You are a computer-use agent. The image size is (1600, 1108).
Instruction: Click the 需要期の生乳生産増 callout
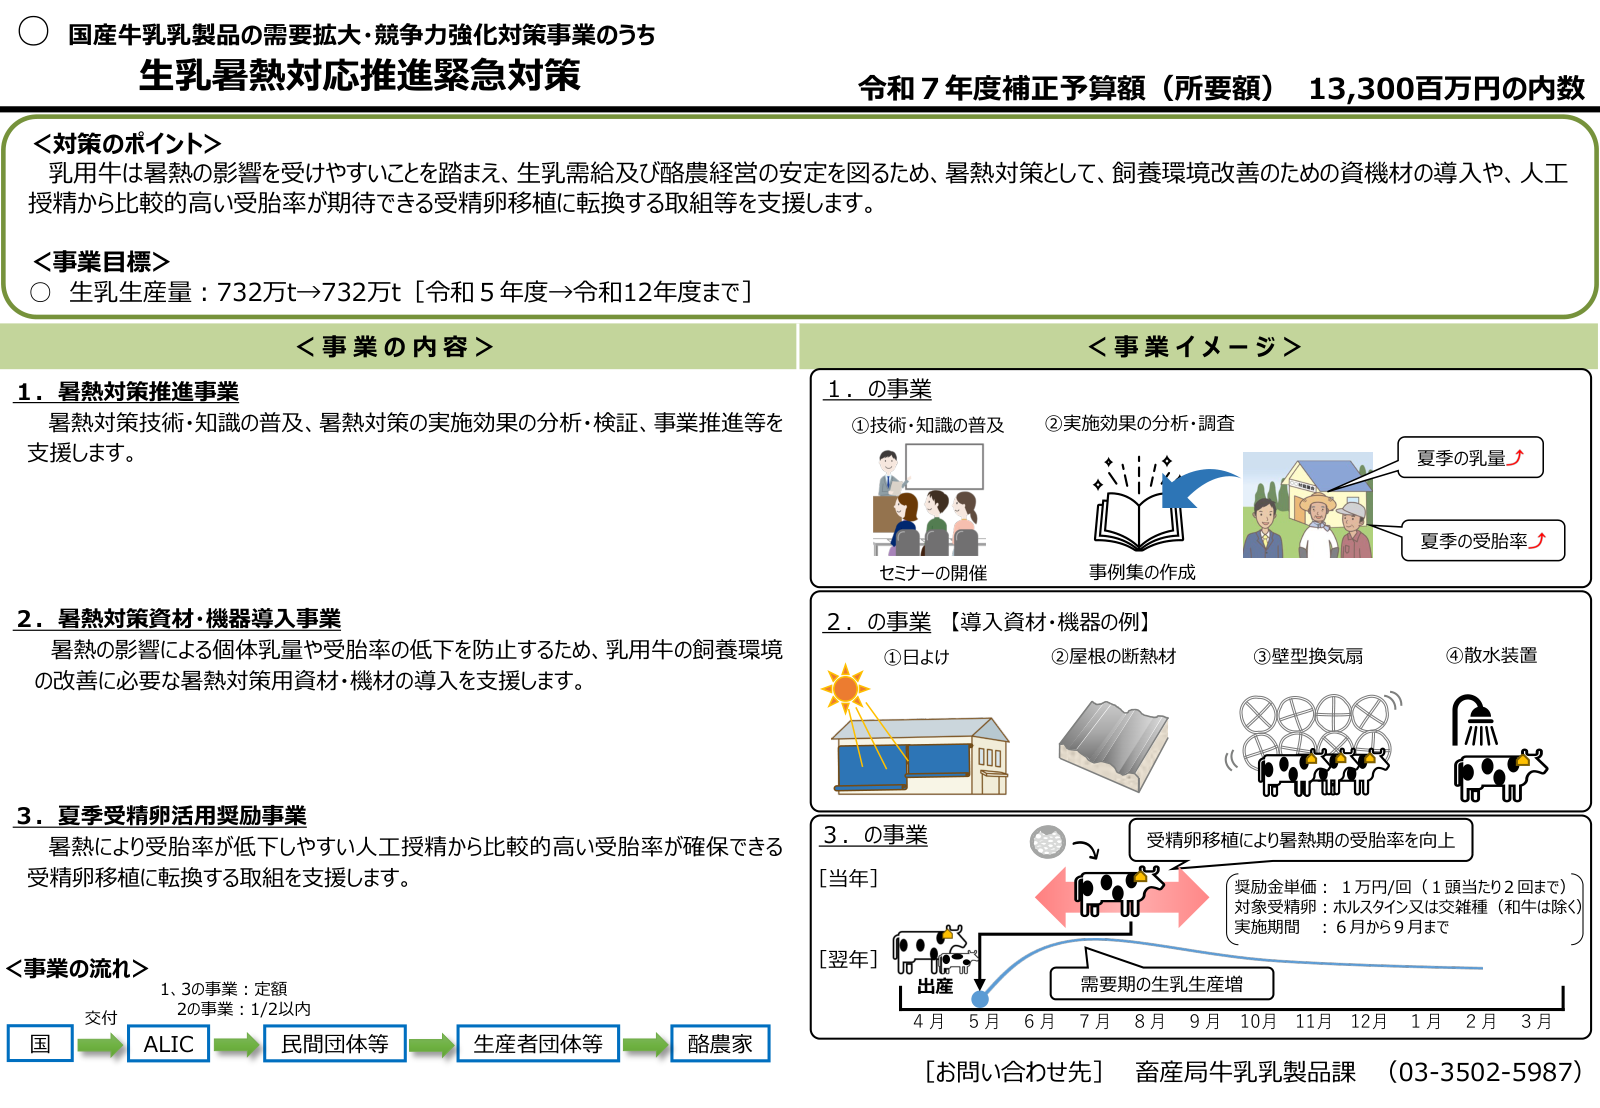(x=1162, y=984)
